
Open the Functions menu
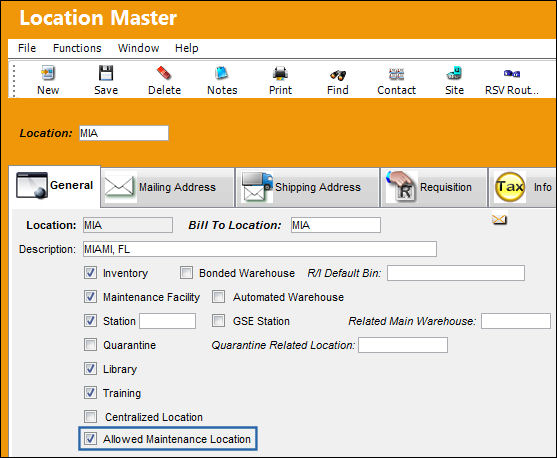(x=77, y=48)
